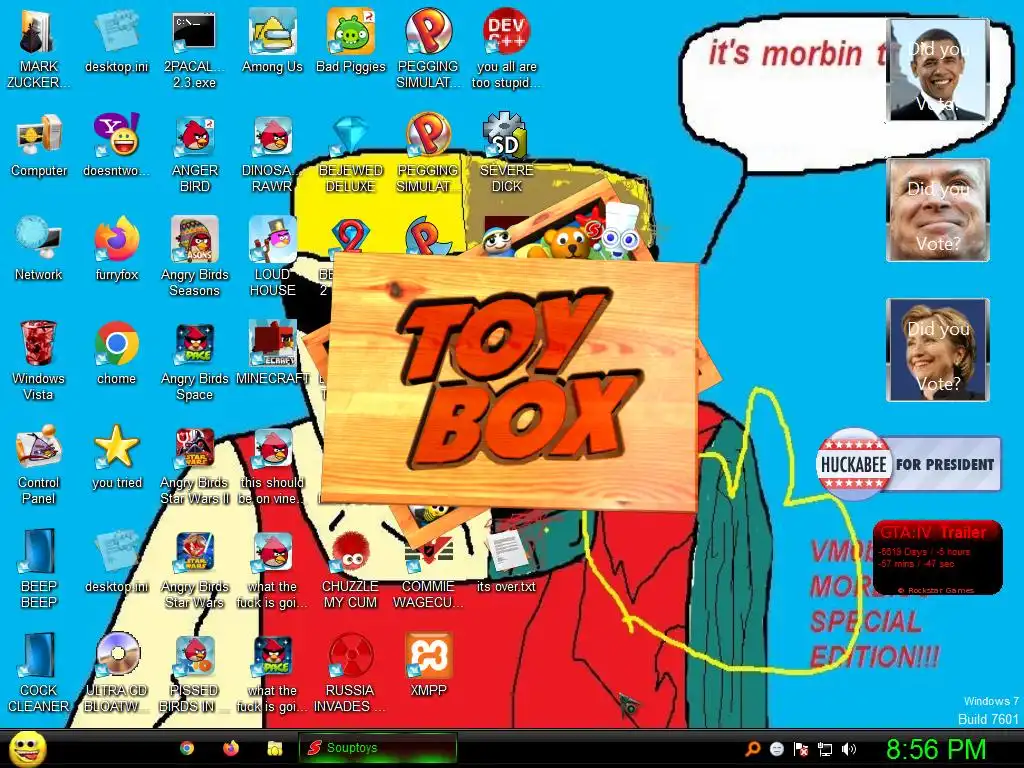Click the smiley face Start button
The height and width of the screenshot is (768, 1024).
[27, 748]
